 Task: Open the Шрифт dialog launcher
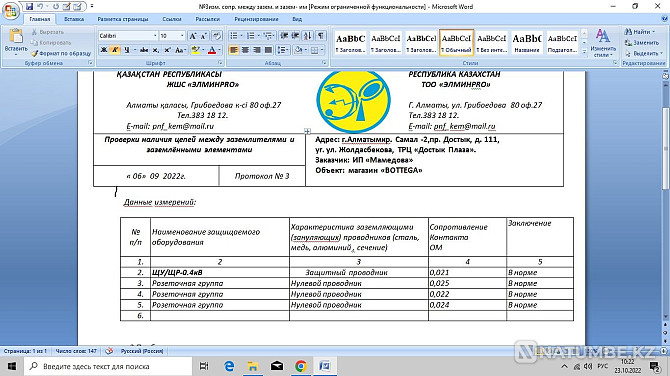click(220, 63)
